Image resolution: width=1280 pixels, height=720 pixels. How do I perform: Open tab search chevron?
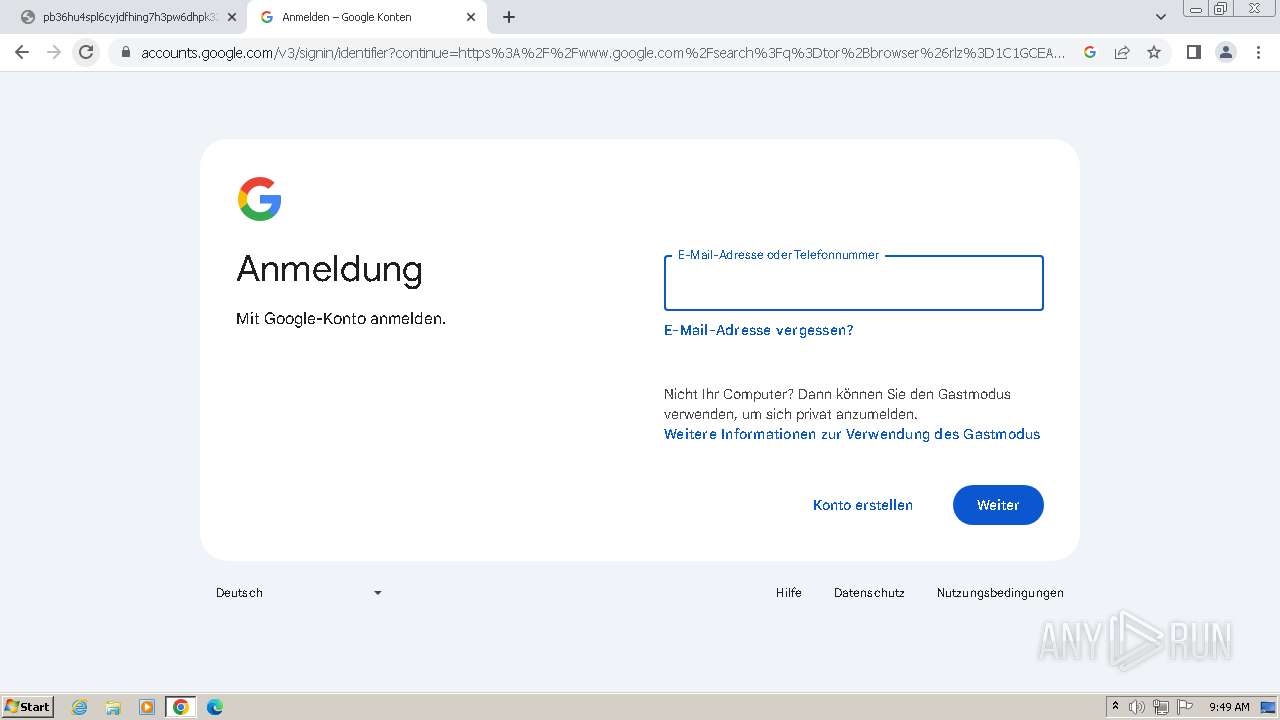[1161, 17]
